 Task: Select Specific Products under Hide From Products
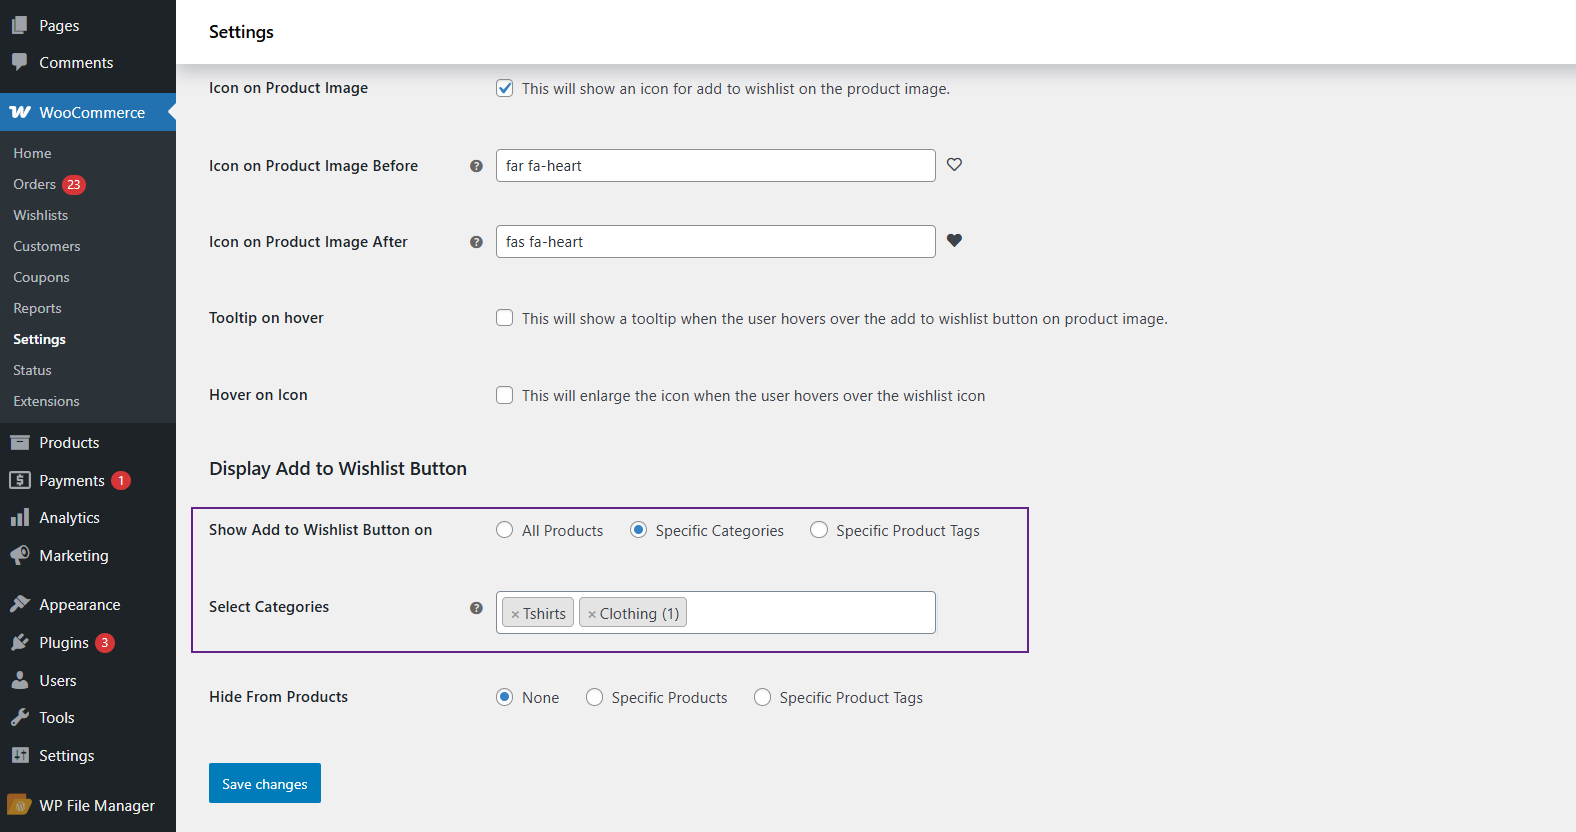[x=595, y=697]
